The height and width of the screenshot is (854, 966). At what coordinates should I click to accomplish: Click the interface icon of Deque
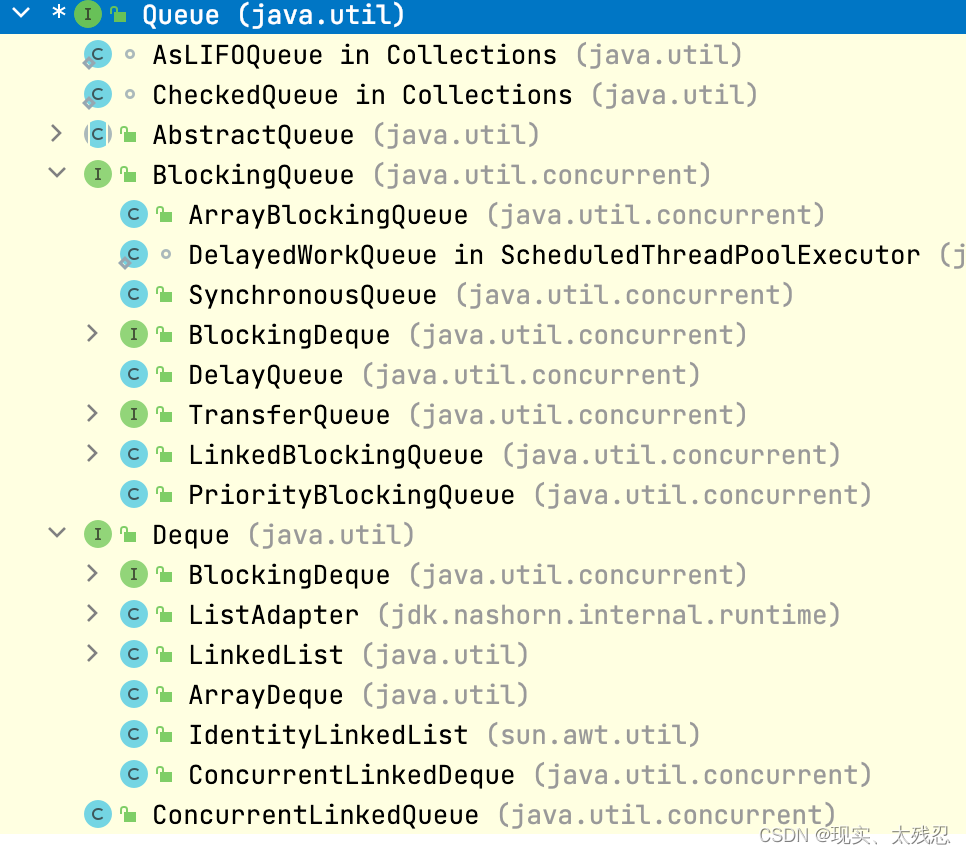pyautogui.click(x=97, y=535)
